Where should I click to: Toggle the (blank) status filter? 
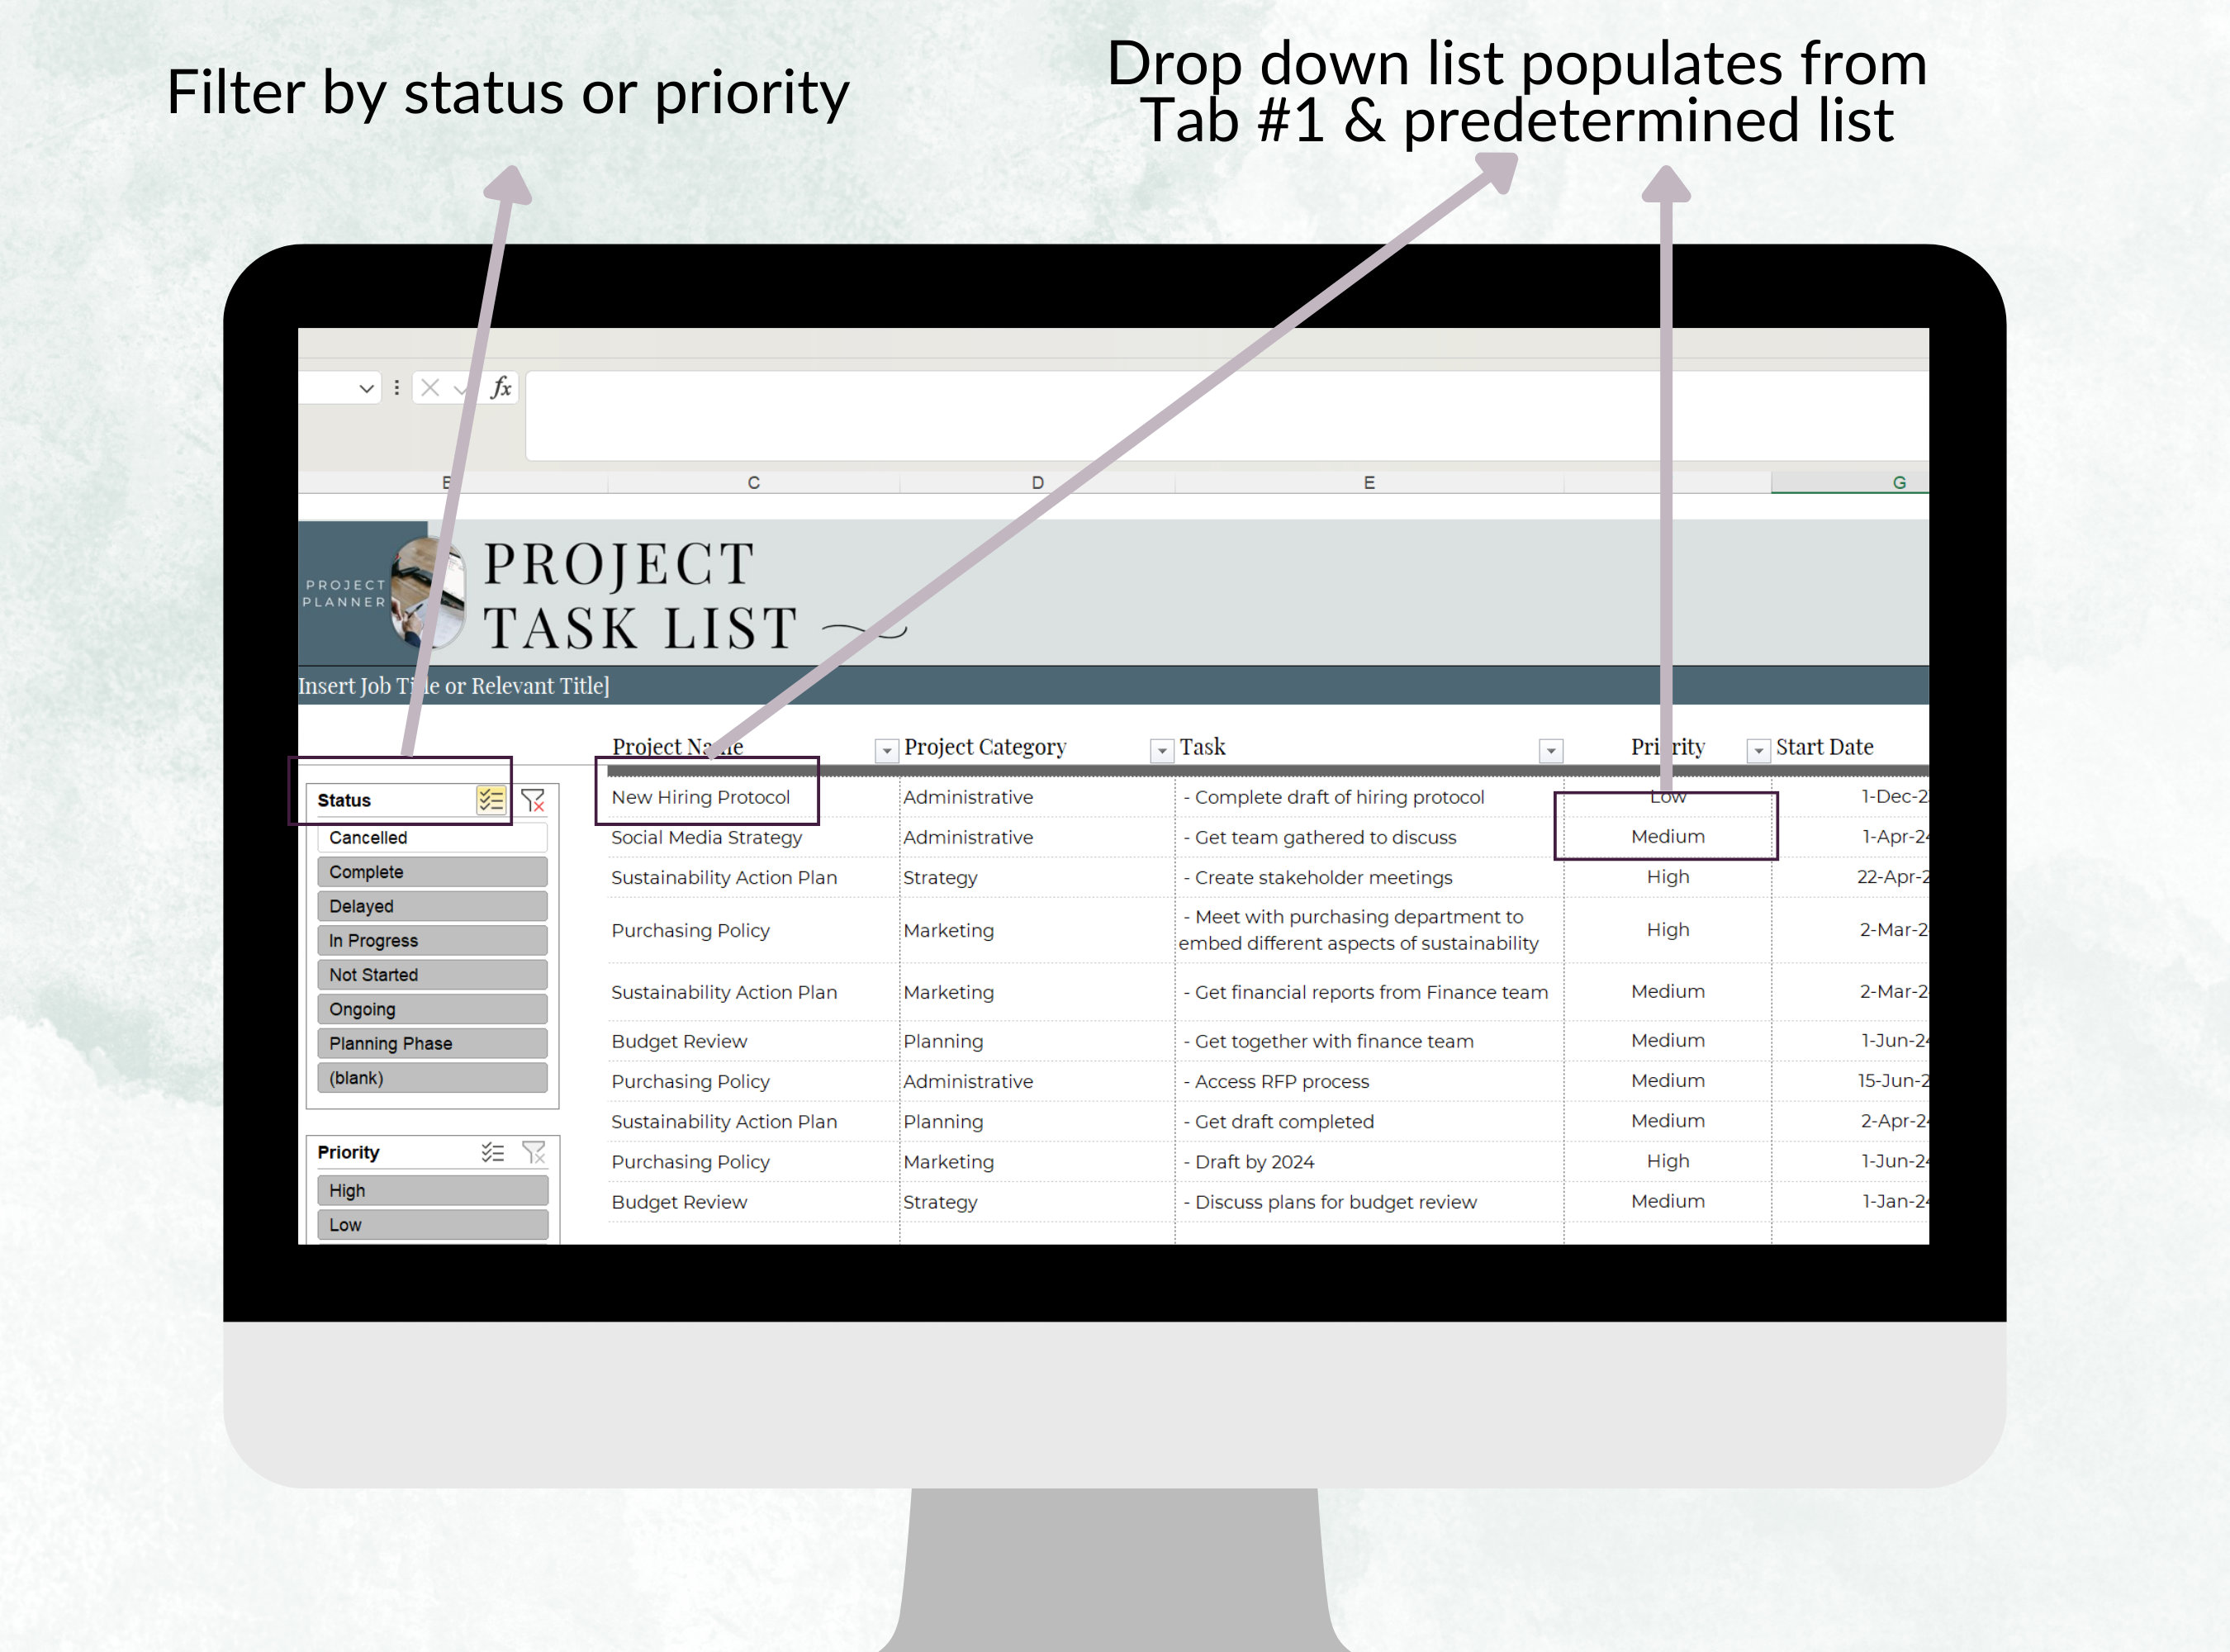point(432,1077)
